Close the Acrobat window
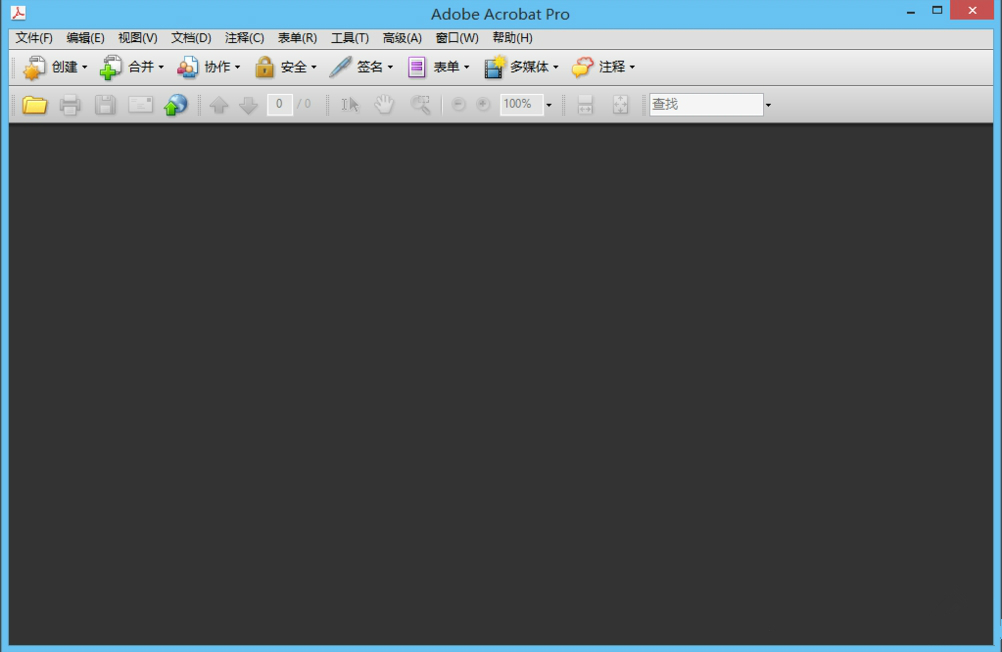1002x652 pixels. click(972, 10)
